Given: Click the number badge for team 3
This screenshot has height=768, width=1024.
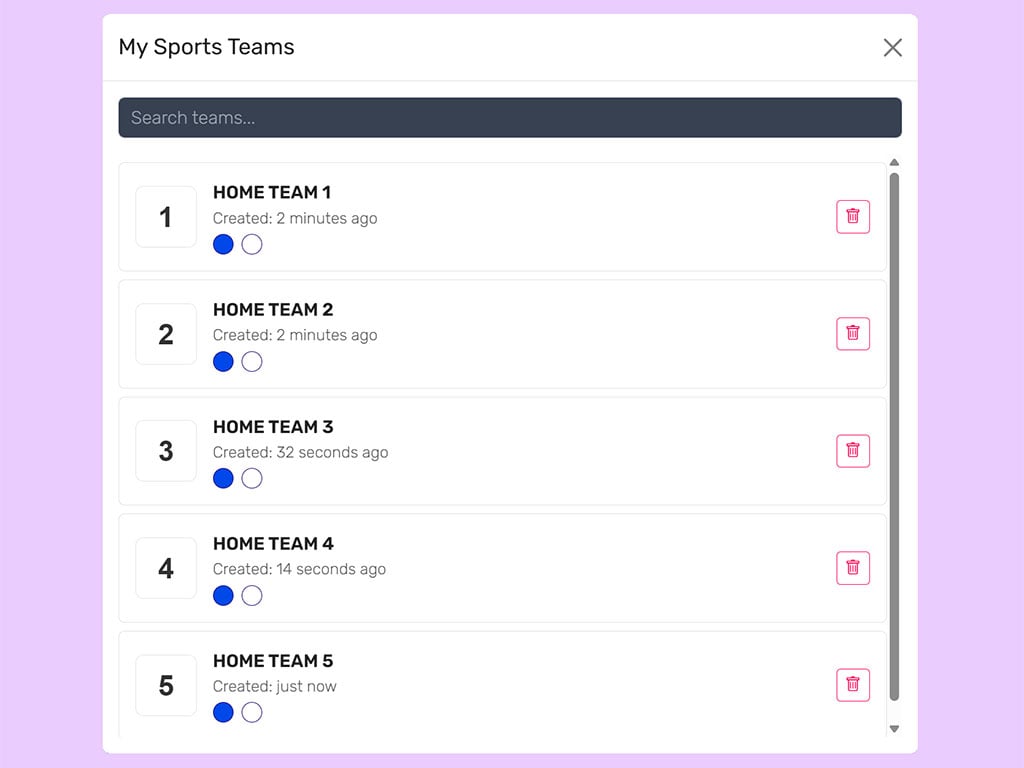Looking at the screenshot, I should click(x=165, y=451).
